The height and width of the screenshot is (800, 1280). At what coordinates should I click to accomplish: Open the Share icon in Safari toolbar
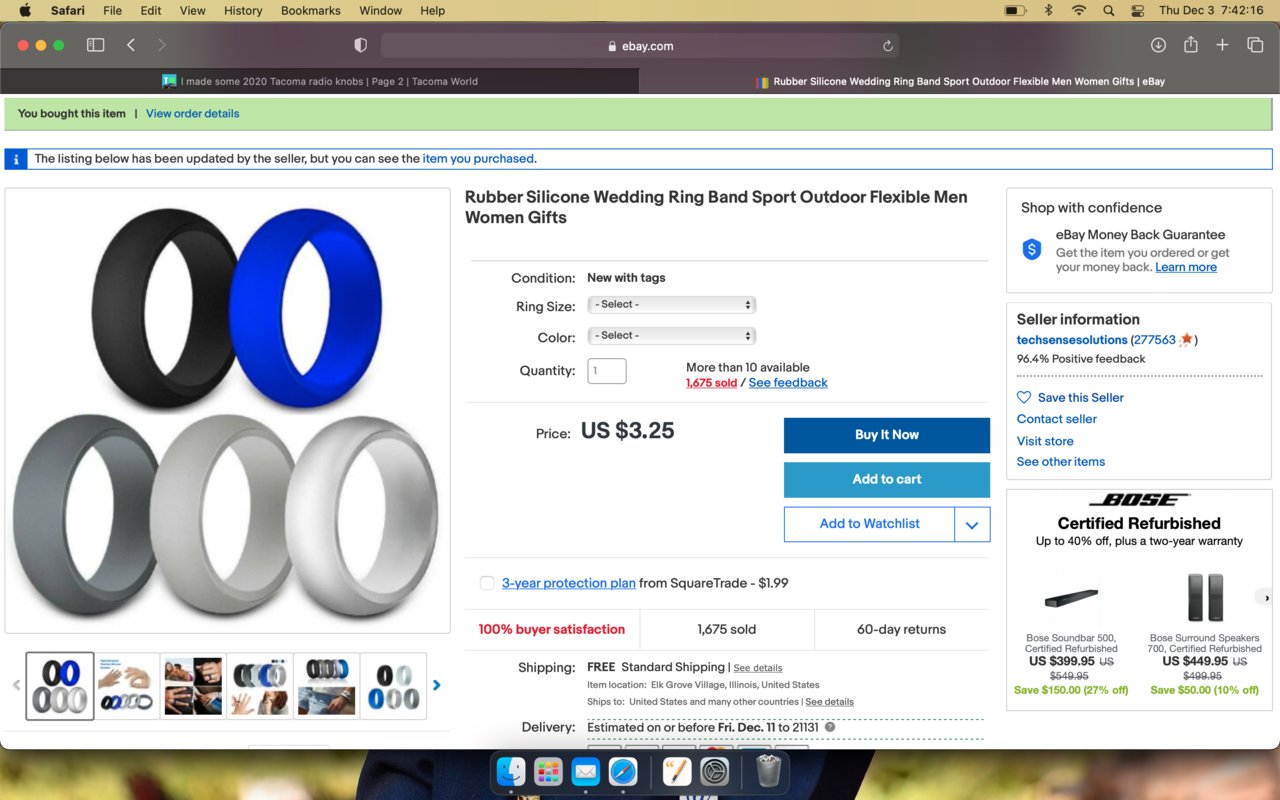(x=1190, y=45)
